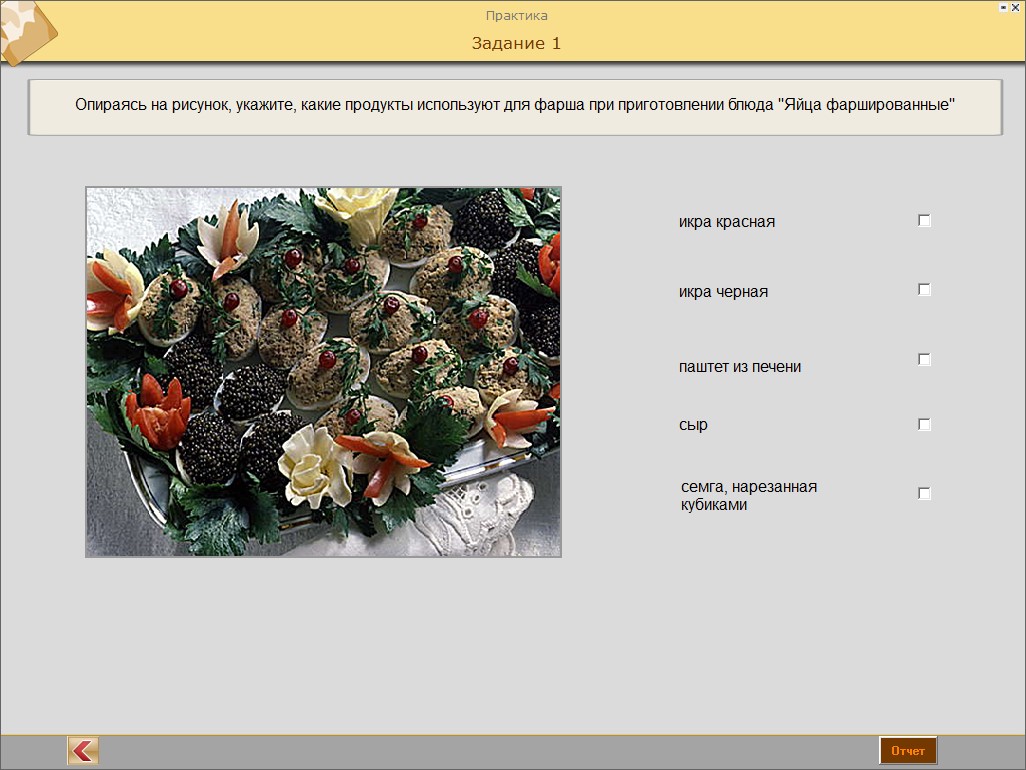This screenshot has width=1026, height=770.
Task: Click the 'икра красная' answer label
Action: pos(726,222)
